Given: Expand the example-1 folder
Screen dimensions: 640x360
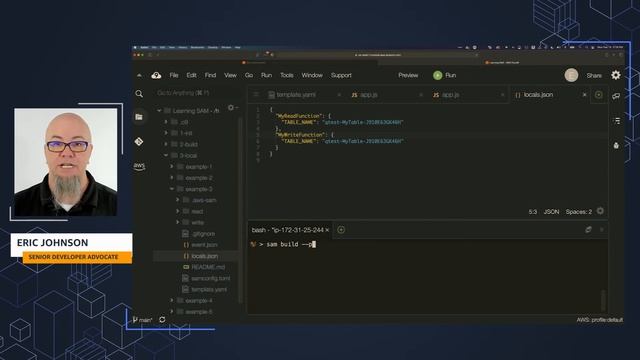Looking at the screenshot, I should pos(171,167).
